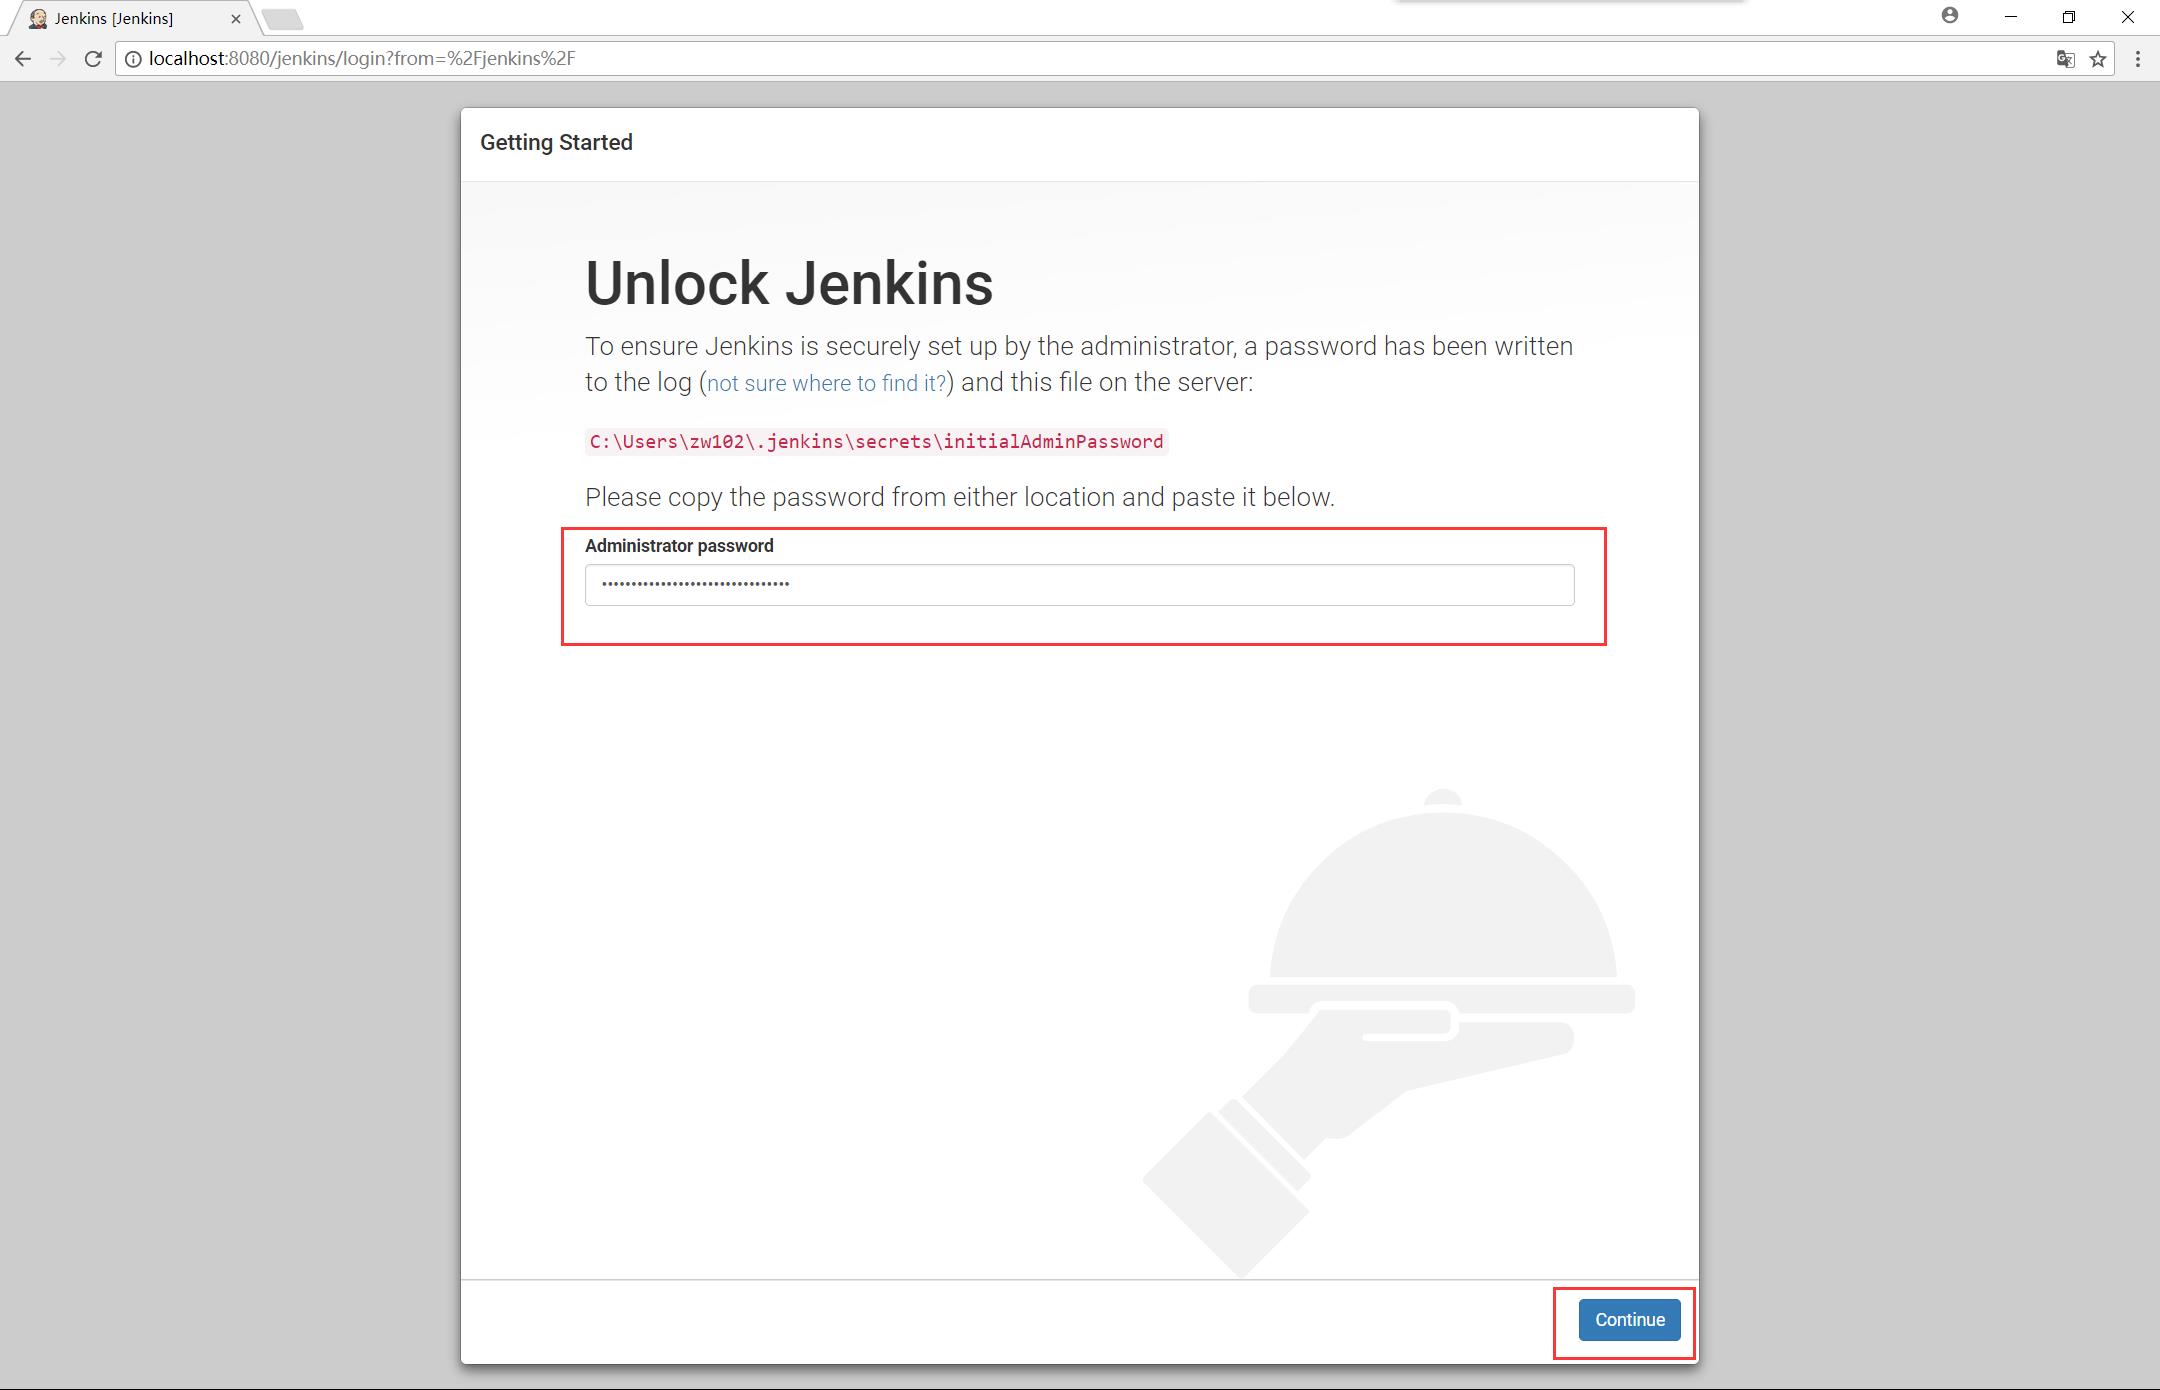Click 'Please copy the password' instruction text
This screenshot has width=2160, height=1390.
(x=960, y=497)
